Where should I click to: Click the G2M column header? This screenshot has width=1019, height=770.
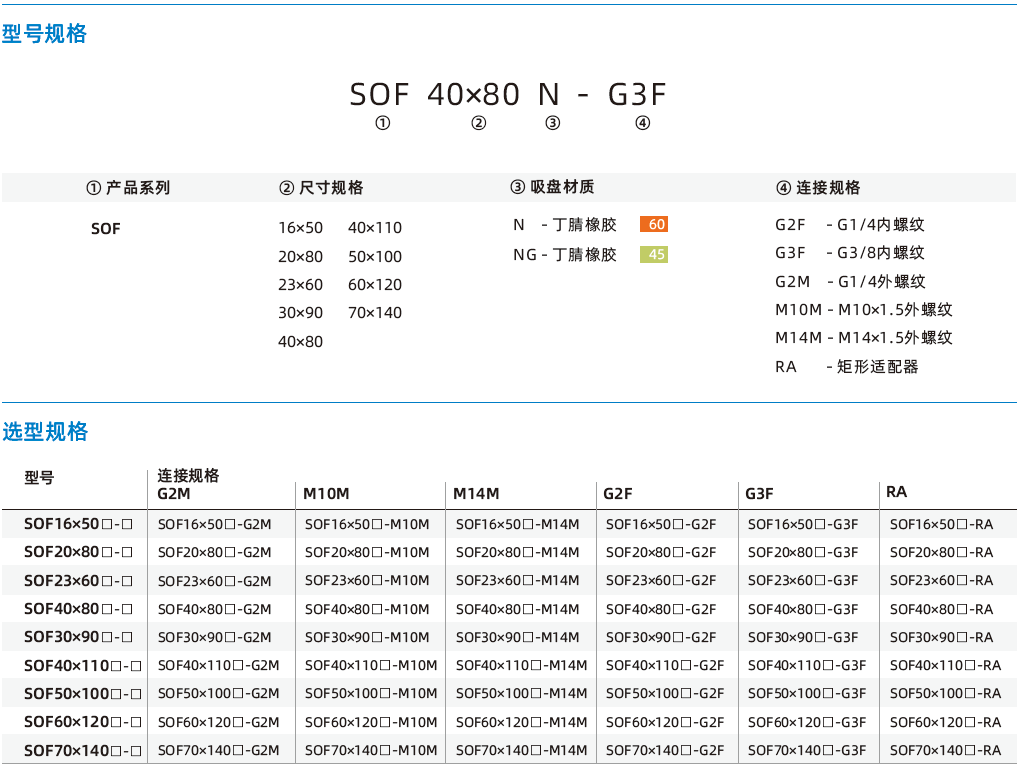[x=174, y=494]
